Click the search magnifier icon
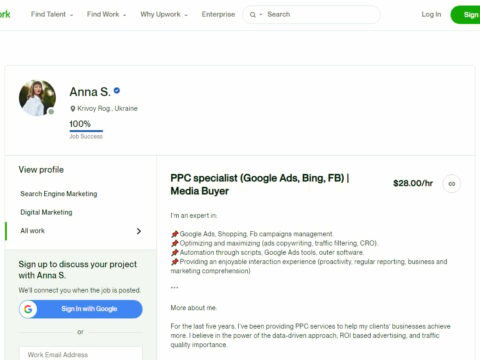Screen dimensions: 480x360 253,15
